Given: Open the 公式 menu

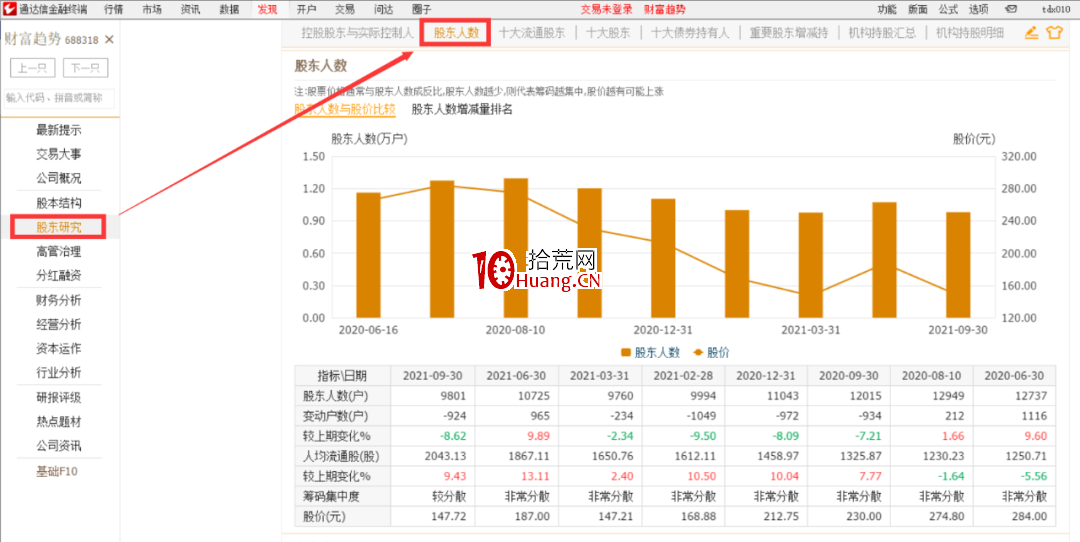Looking at the screenshot, I should pyautogui.click(x=948, y=10).
